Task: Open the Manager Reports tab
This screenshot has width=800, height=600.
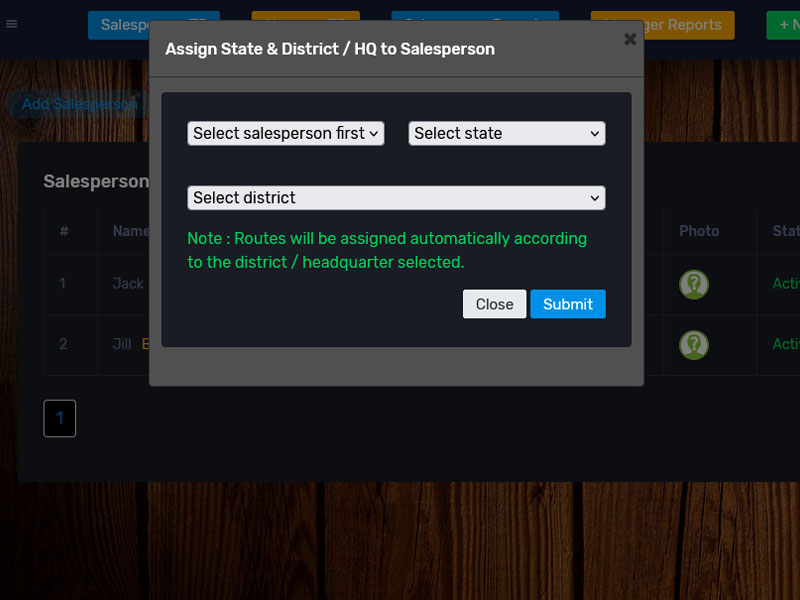Action: [x=662, y=25]
